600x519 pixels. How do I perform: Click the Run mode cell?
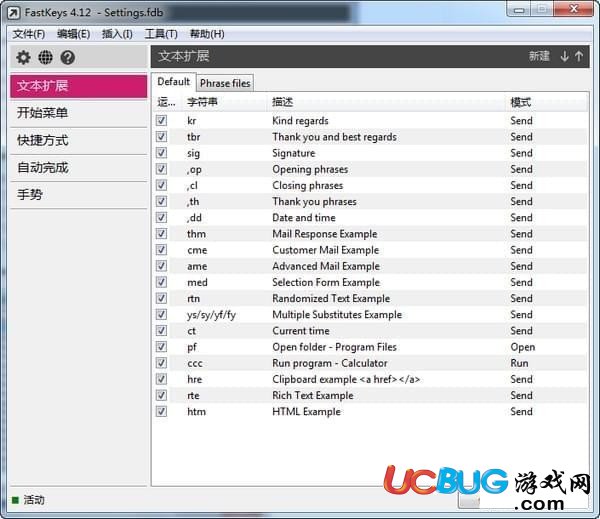click(x=519, y=363)
